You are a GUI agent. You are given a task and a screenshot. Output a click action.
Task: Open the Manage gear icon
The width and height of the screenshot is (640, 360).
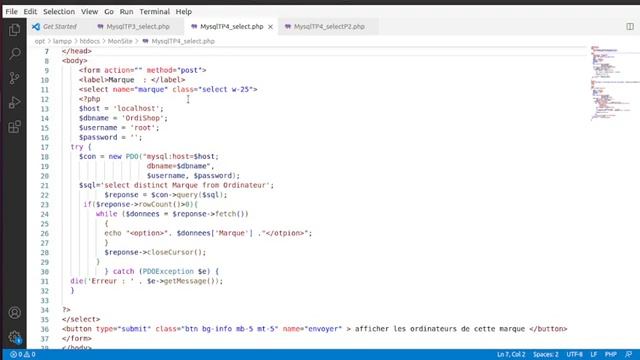coord(14,337)
